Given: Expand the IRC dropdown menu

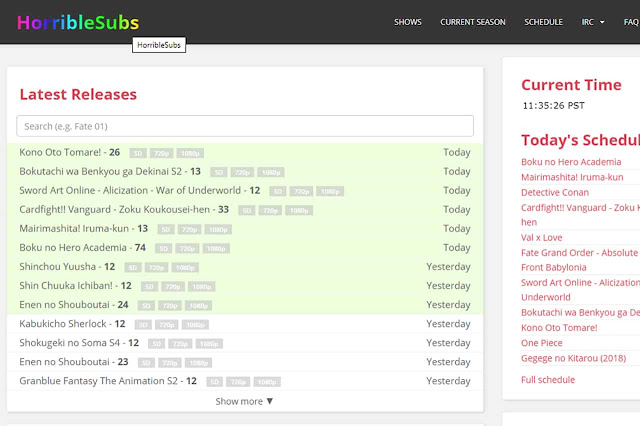Looking at the screenshot, I should pos(593,22).
